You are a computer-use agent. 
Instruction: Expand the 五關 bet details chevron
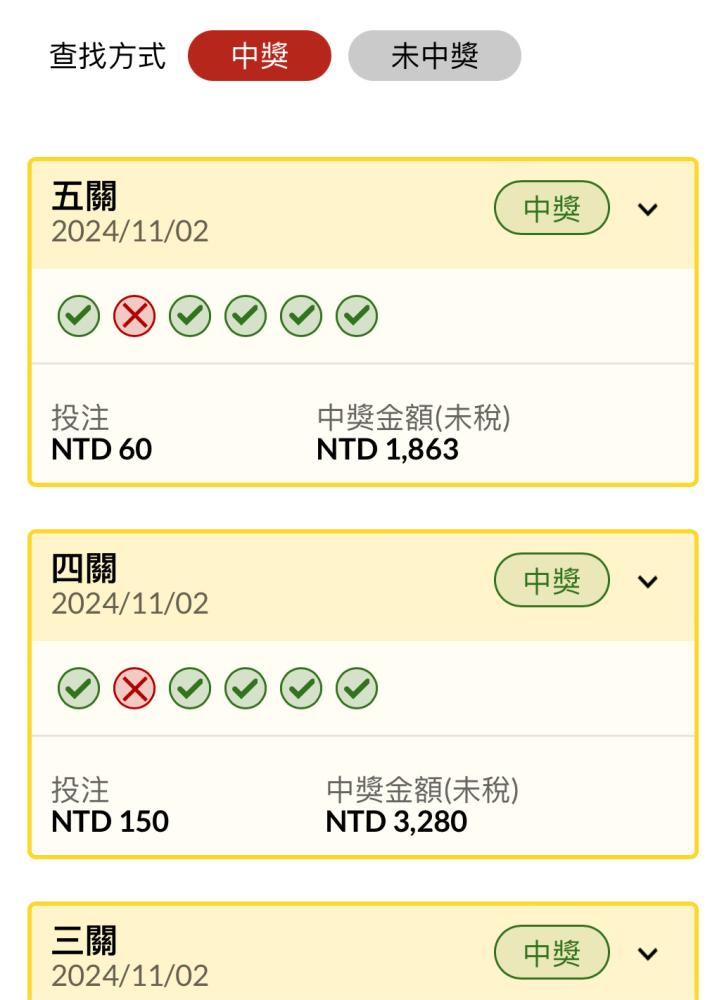pos(647,209)
